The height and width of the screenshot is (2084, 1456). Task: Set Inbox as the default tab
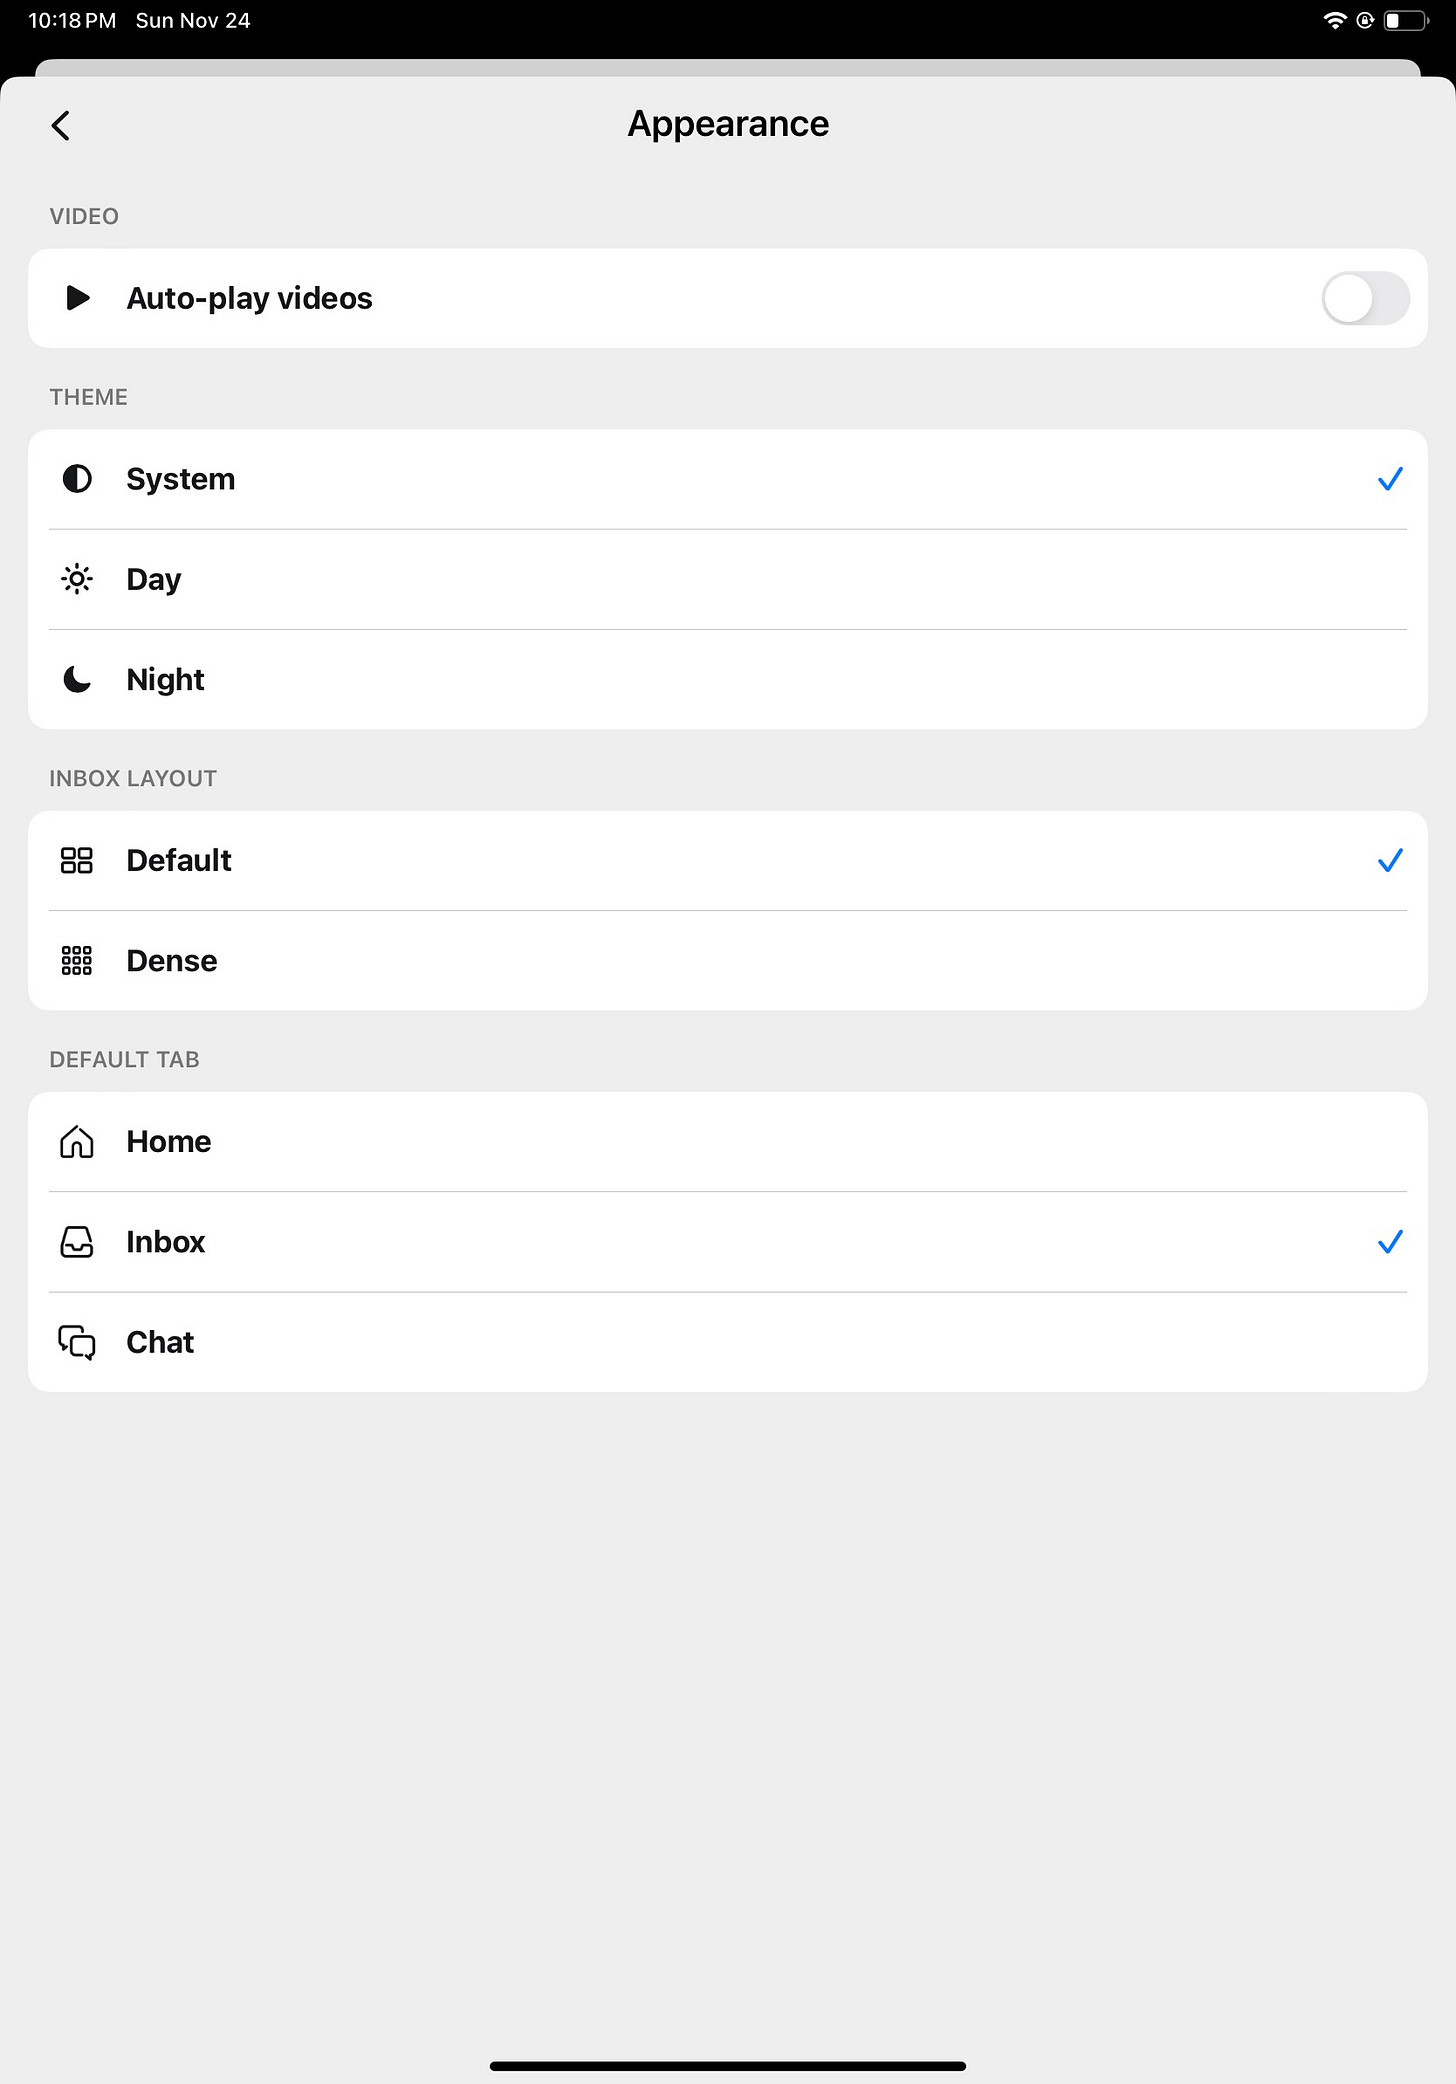(x=728, y=1241)
